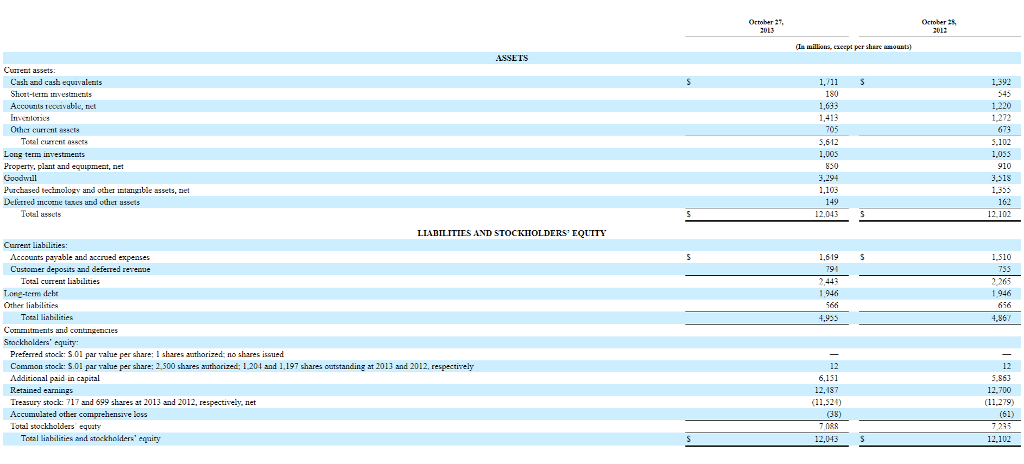Click the 2013 accounts receivable value 1,633
The image size is (1024, 464).
point(828,106)
